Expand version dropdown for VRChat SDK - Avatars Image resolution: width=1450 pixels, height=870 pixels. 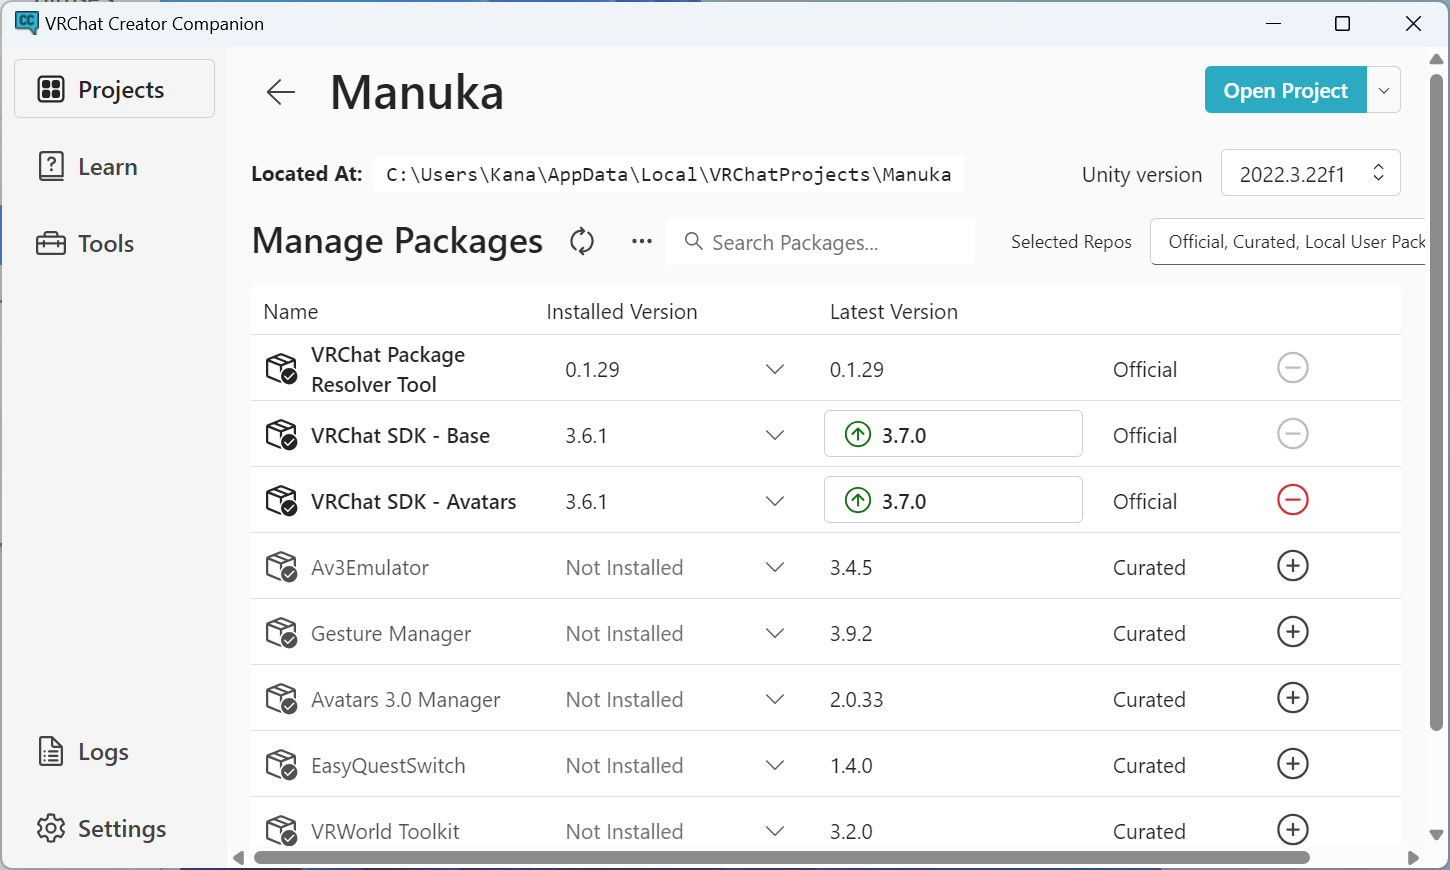click(x=775, y=501)
